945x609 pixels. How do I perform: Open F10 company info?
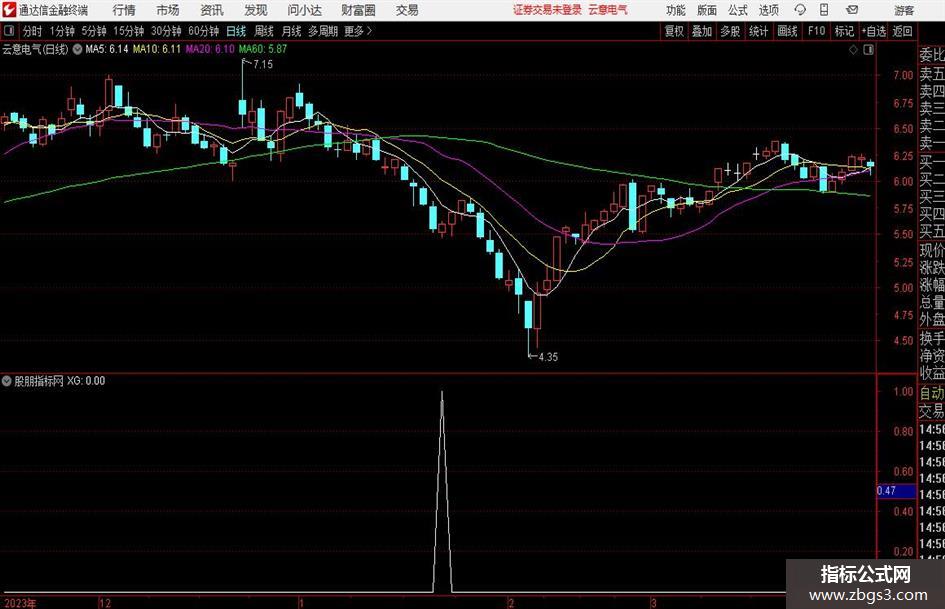[816, 31]
